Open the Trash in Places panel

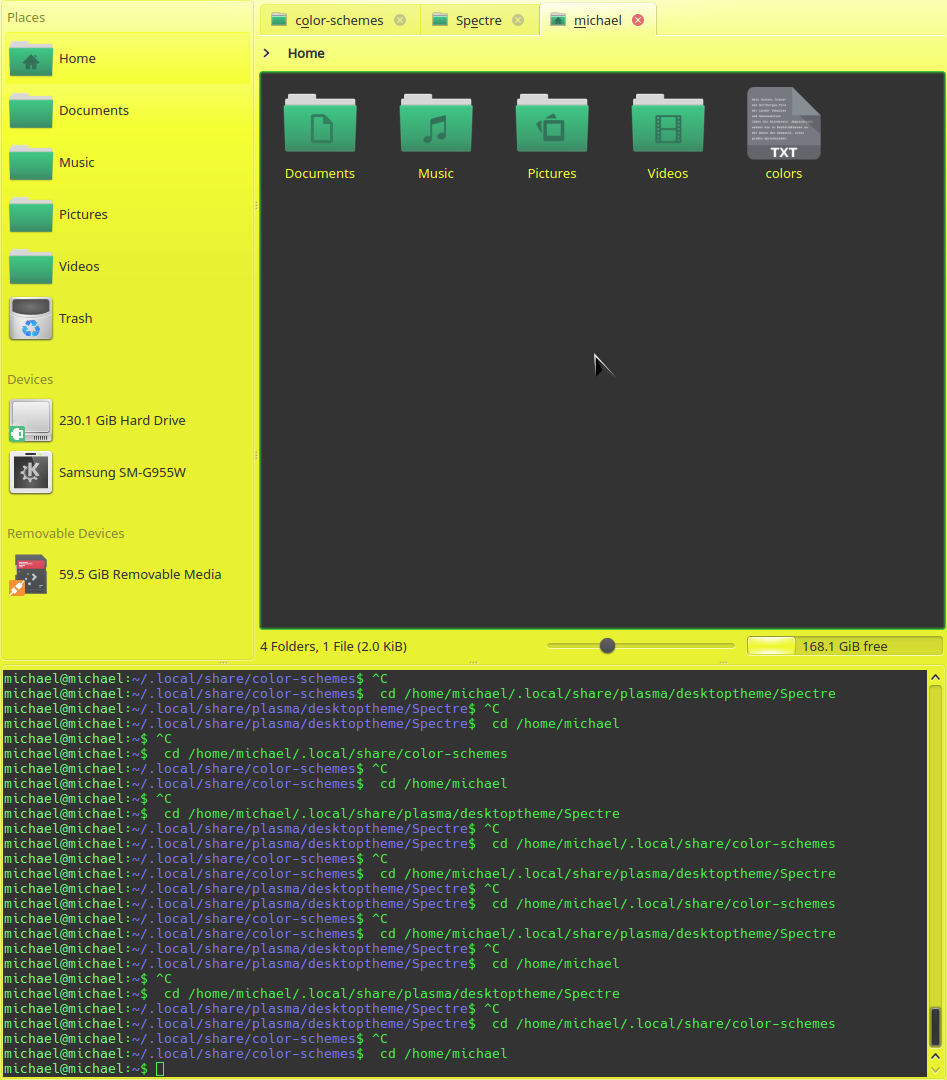127,318
